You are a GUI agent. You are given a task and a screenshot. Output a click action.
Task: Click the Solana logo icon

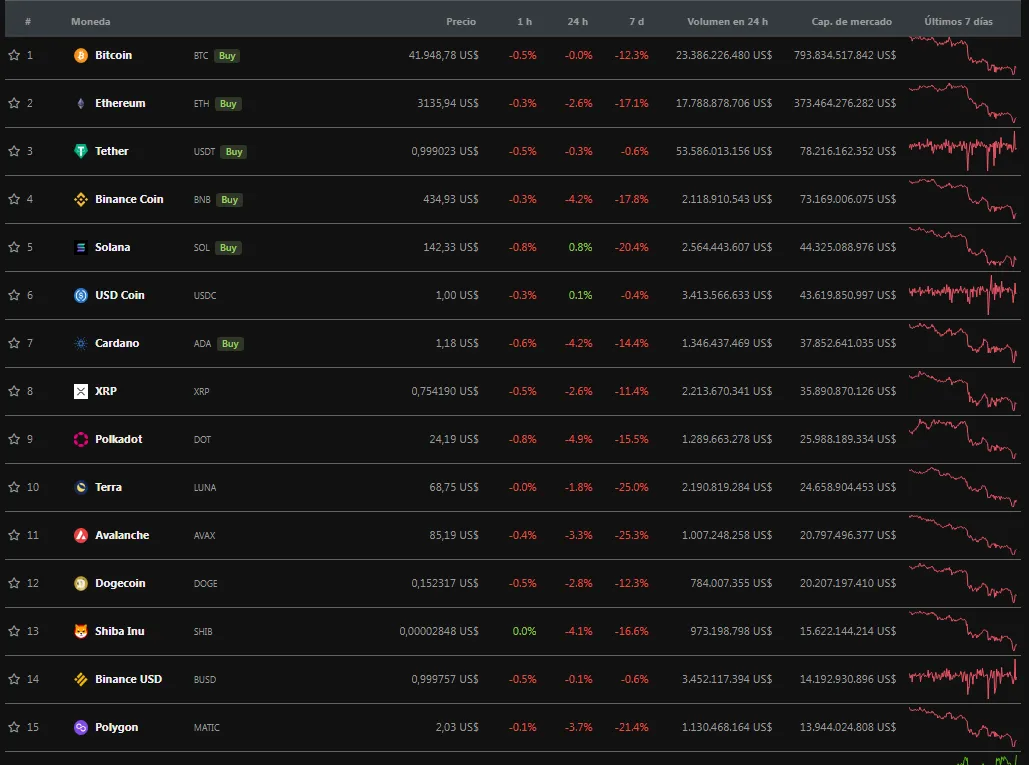coord(81,247)
